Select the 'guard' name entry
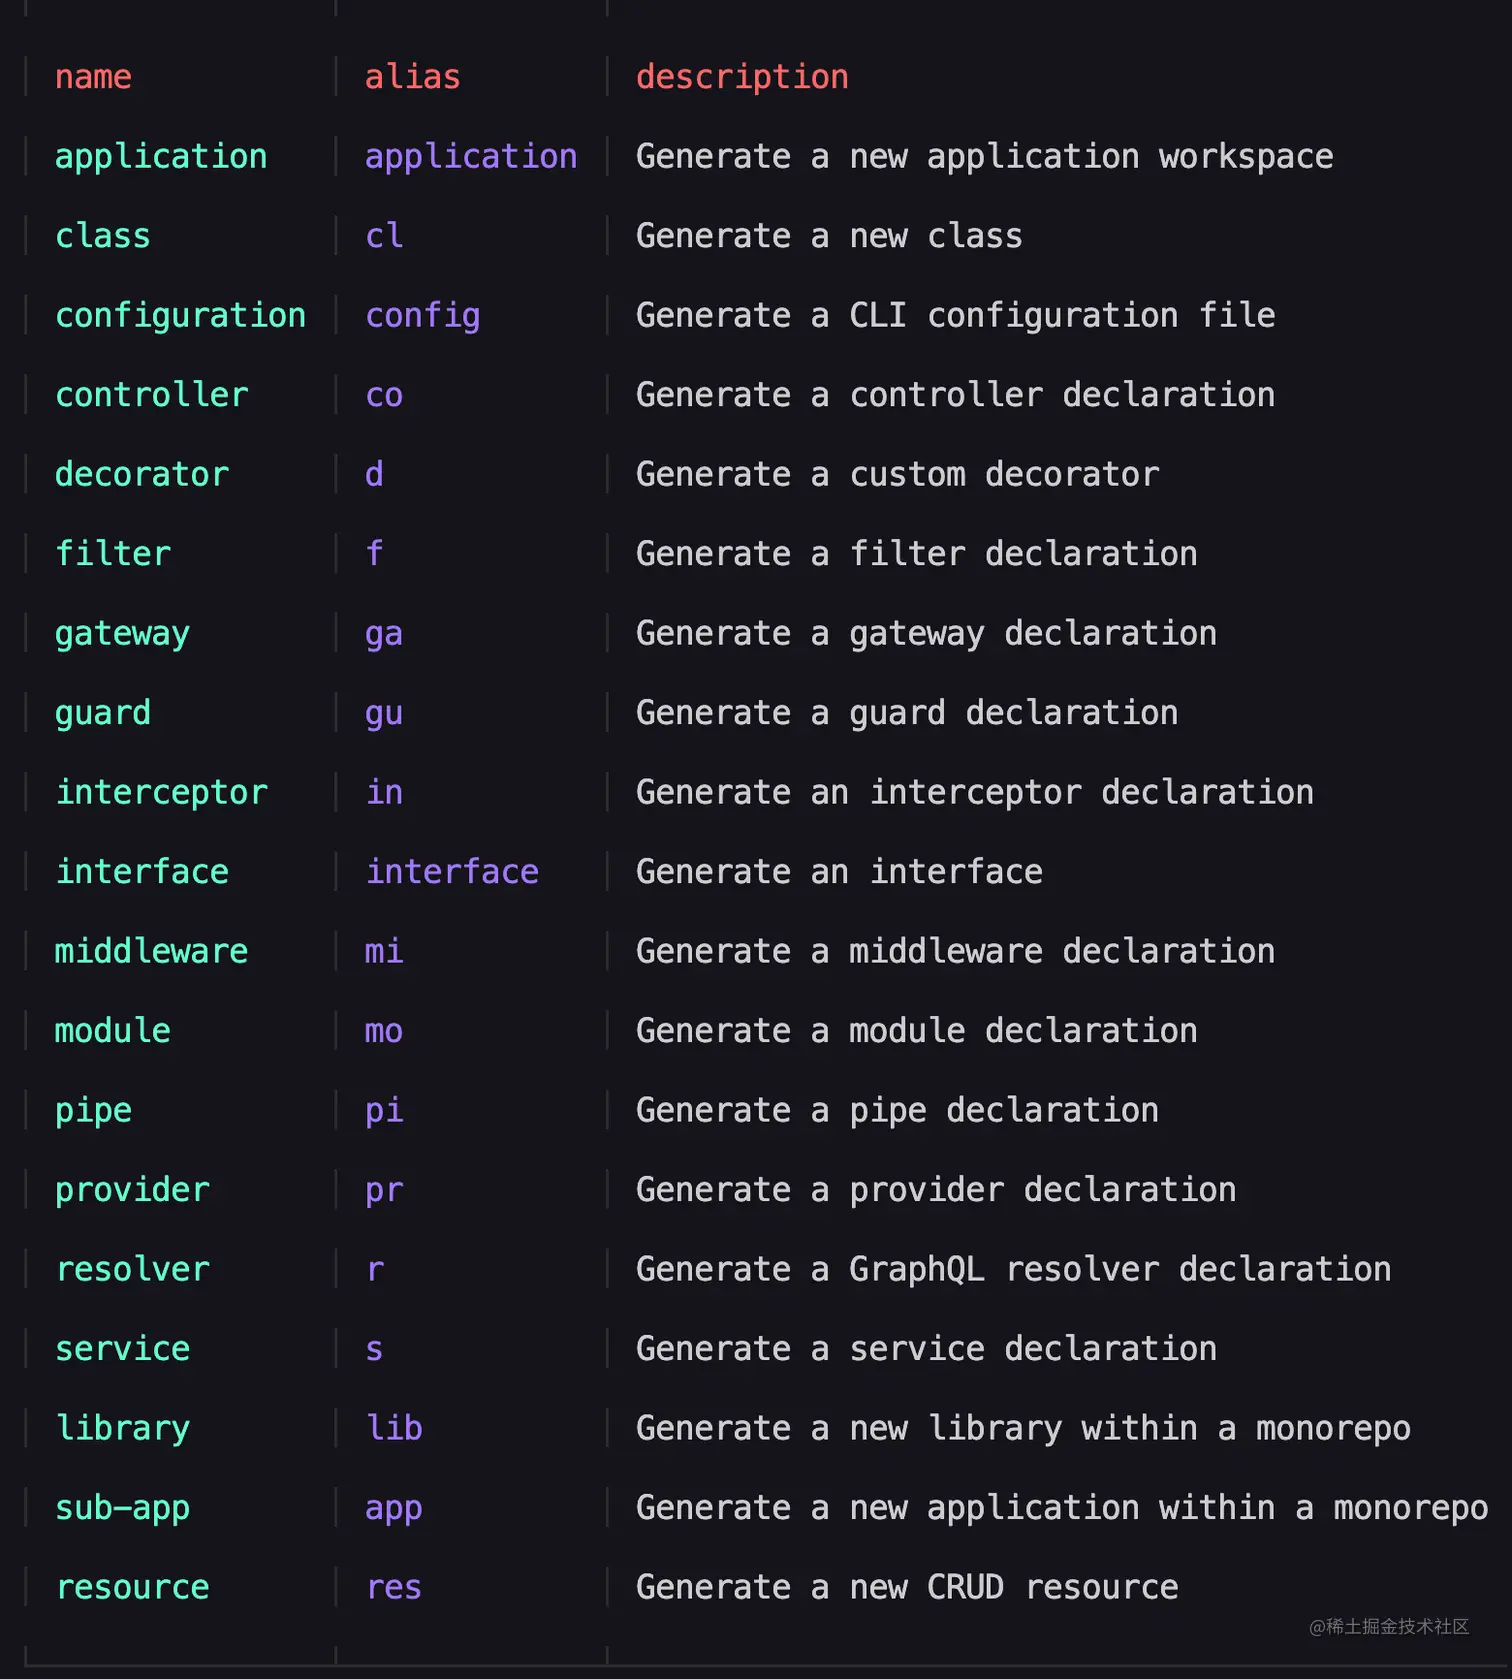Viewport: 1512px width, 1679px height. 103,713
